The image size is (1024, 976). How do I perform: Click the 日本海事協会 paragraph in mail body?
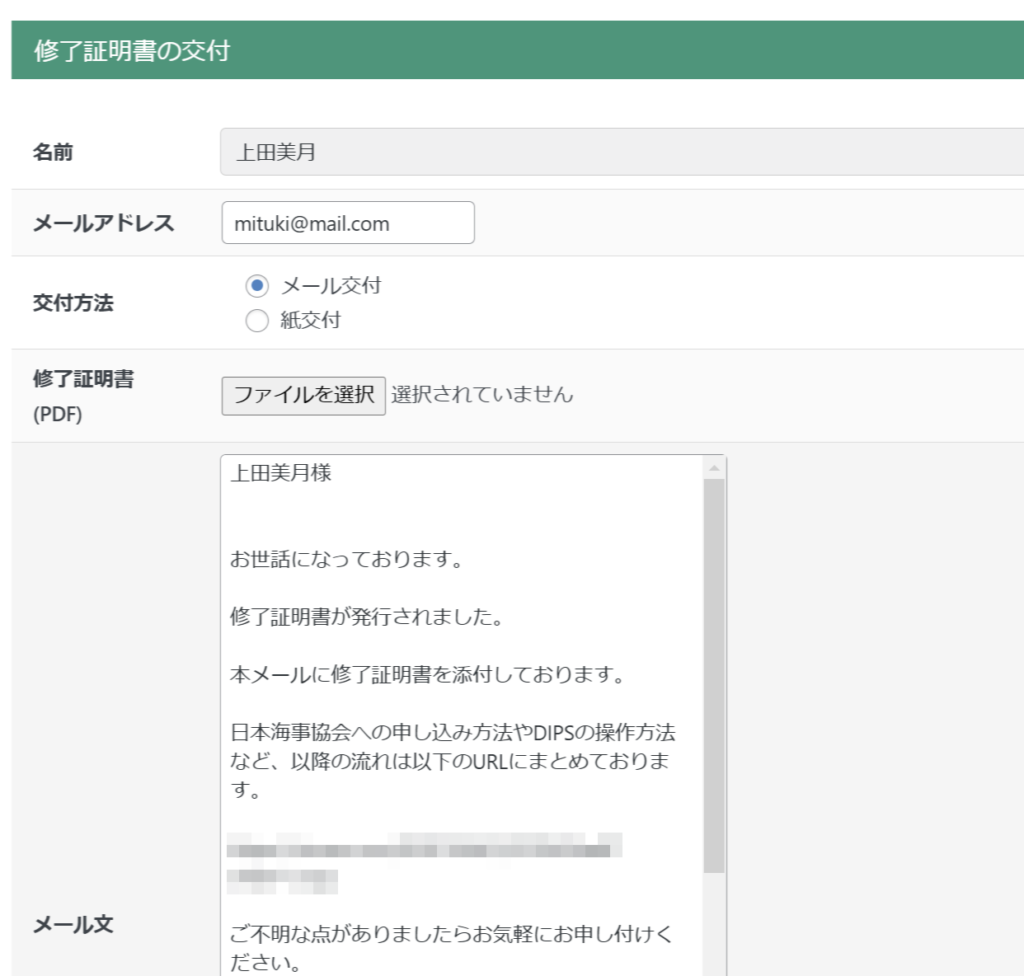tap(452, 762)
